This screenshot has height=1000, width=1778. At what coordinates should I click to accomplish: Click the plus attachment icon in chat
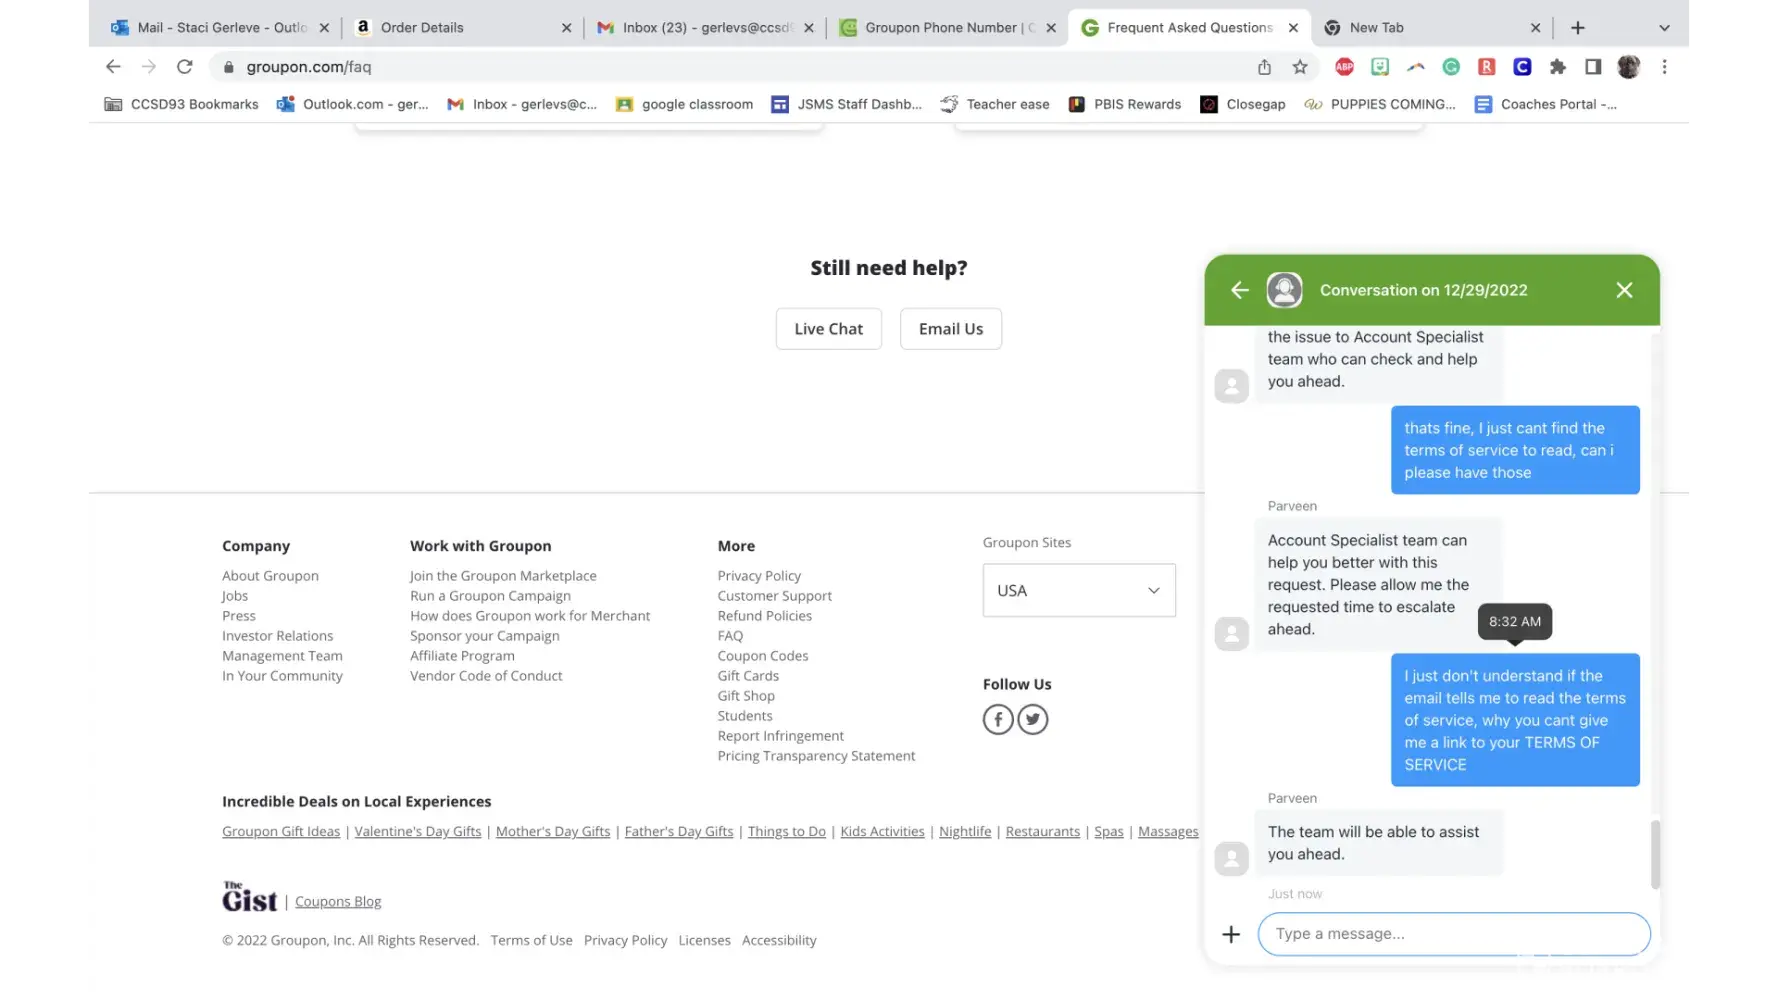click(x=1231, y=934)
